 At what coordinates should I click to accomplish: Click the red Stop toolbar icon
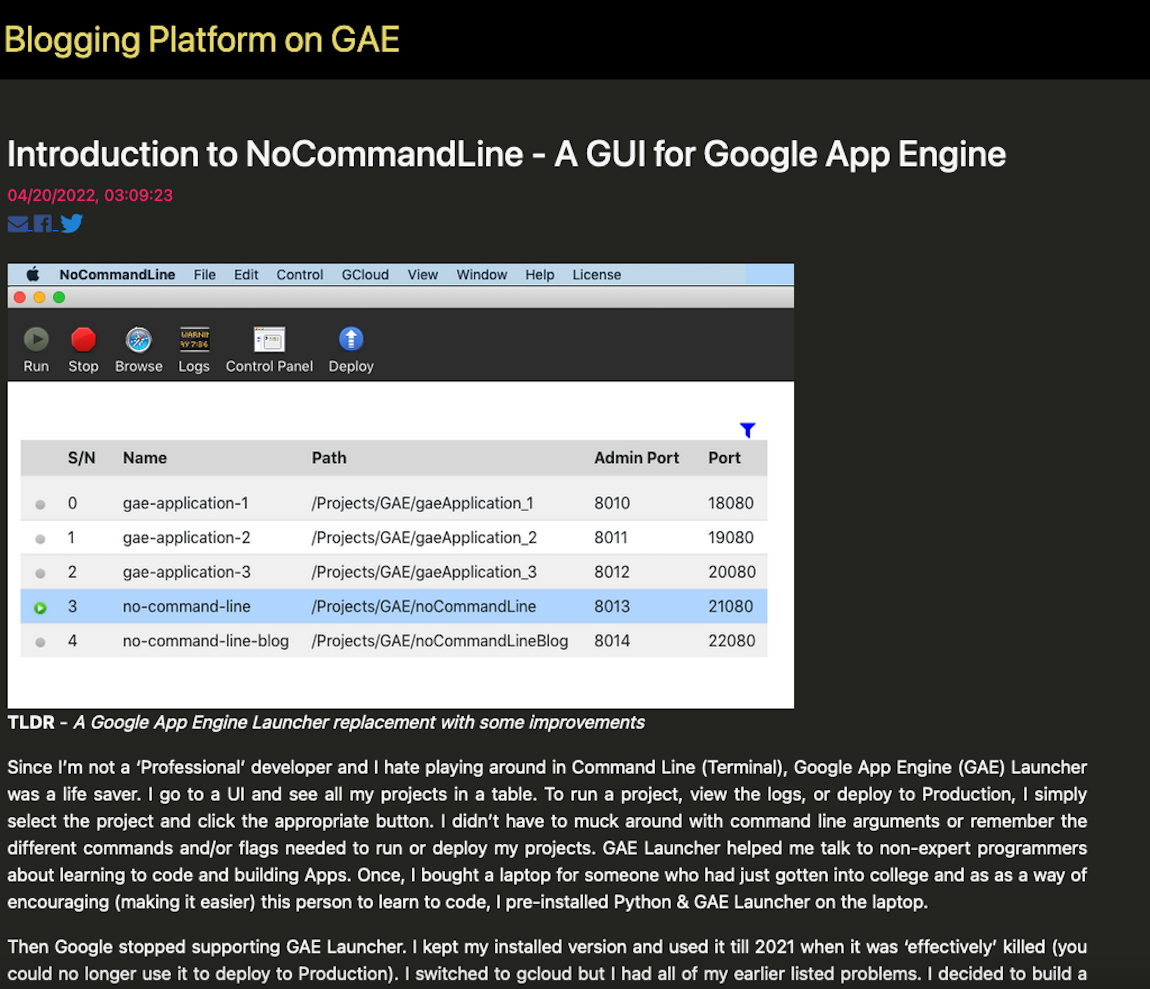pyautogui.click(x=83, y=340)
